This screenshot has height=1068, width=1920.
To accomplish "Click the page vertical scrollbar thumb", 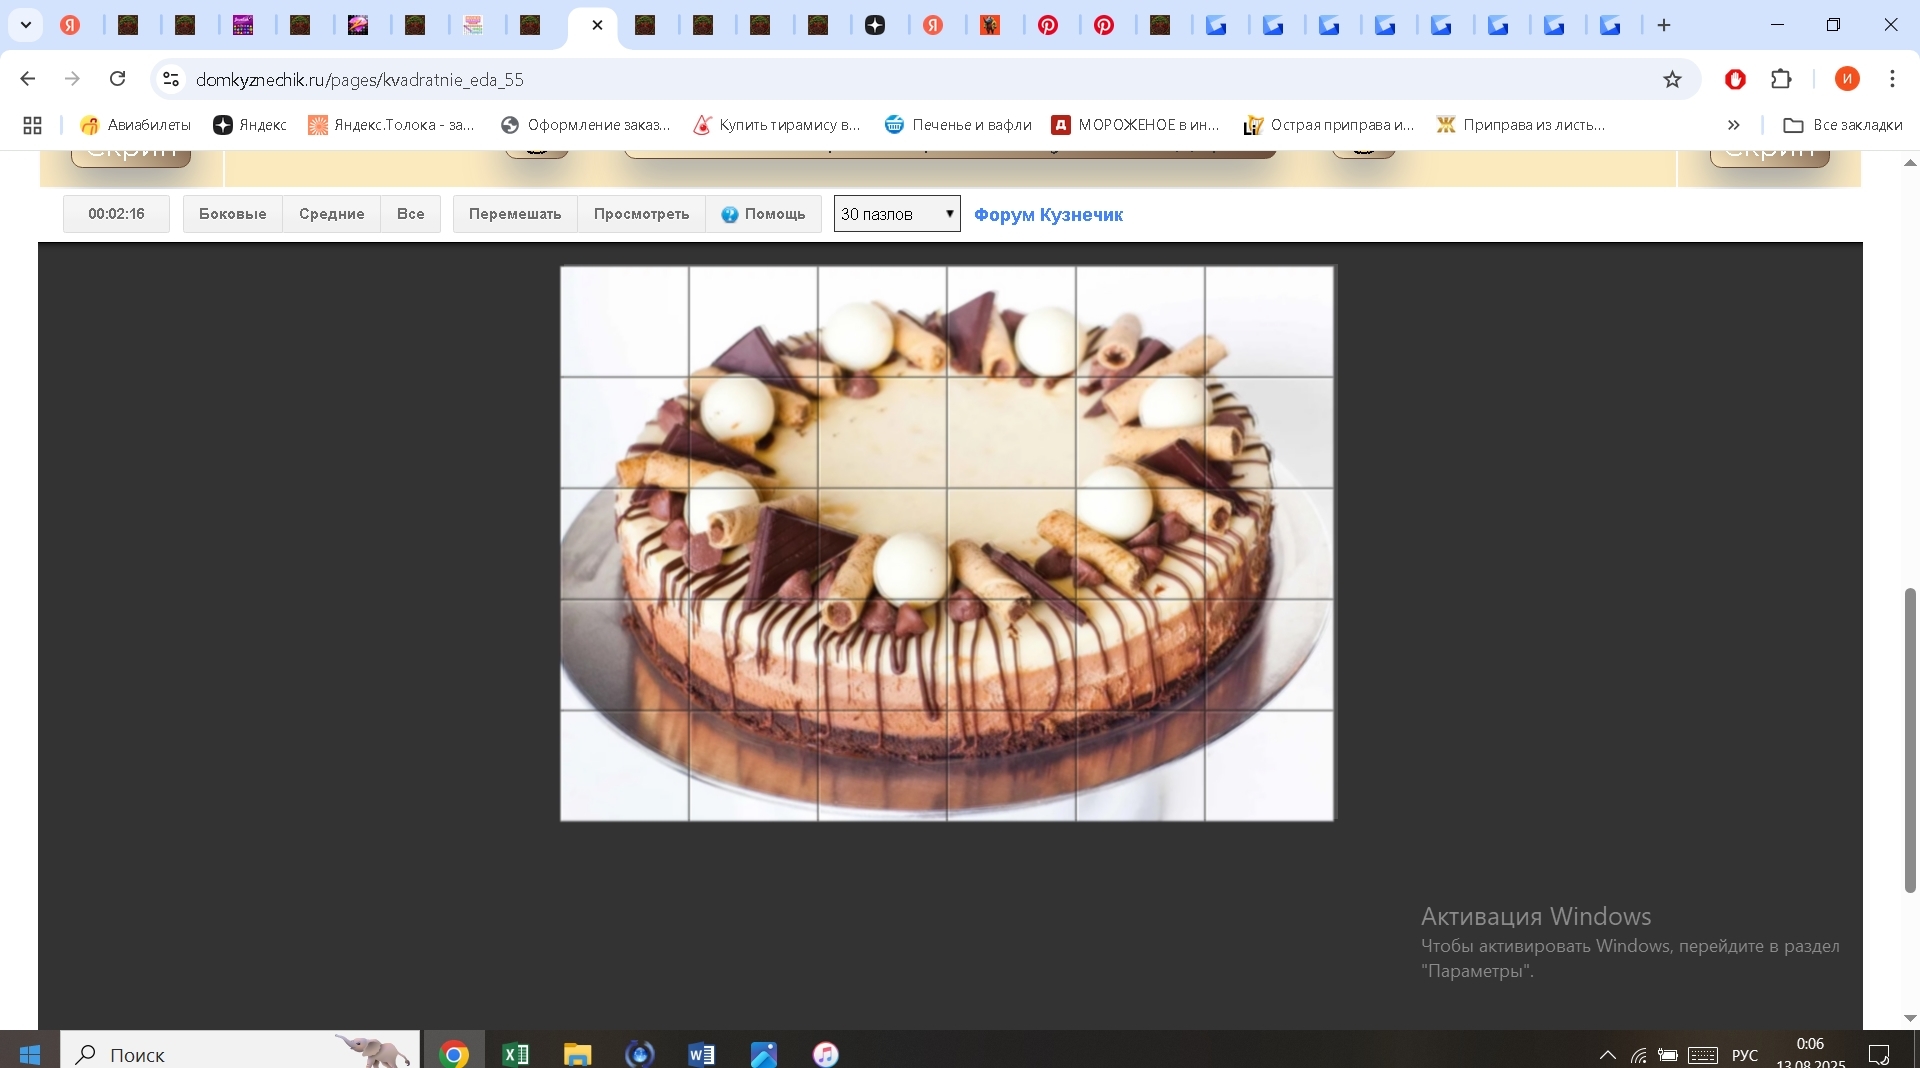I will [x=1910, y=740].
